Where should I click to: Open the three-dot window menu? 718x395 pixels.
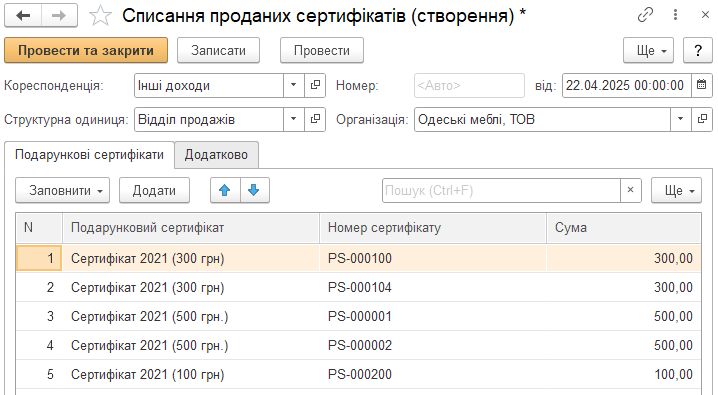click(675, 15)
